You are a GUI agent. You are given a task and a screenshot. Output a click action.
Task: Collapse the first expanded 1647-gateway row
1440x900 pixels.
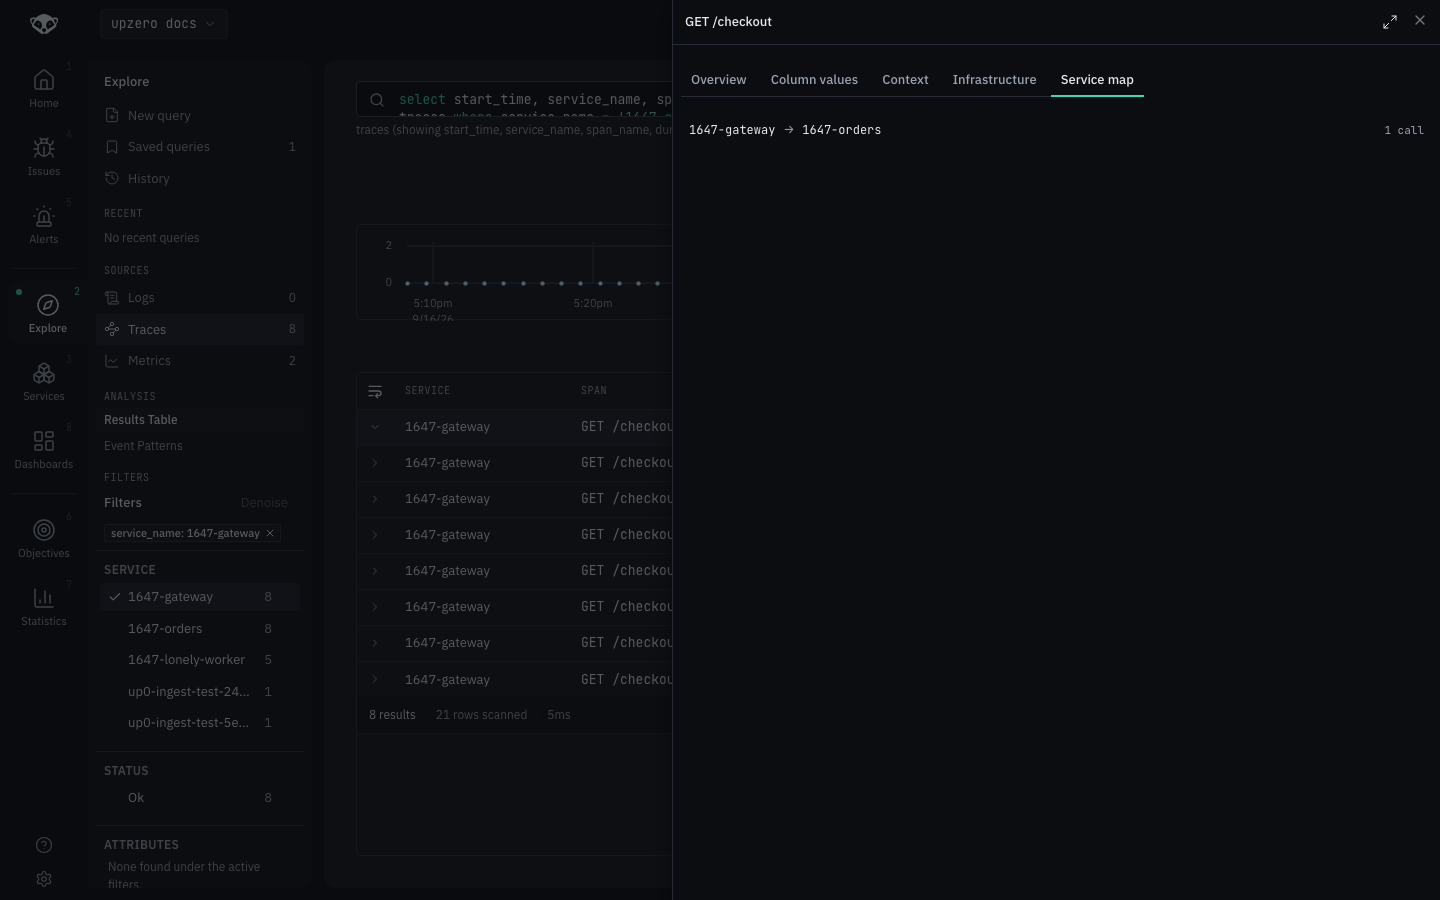375,427
